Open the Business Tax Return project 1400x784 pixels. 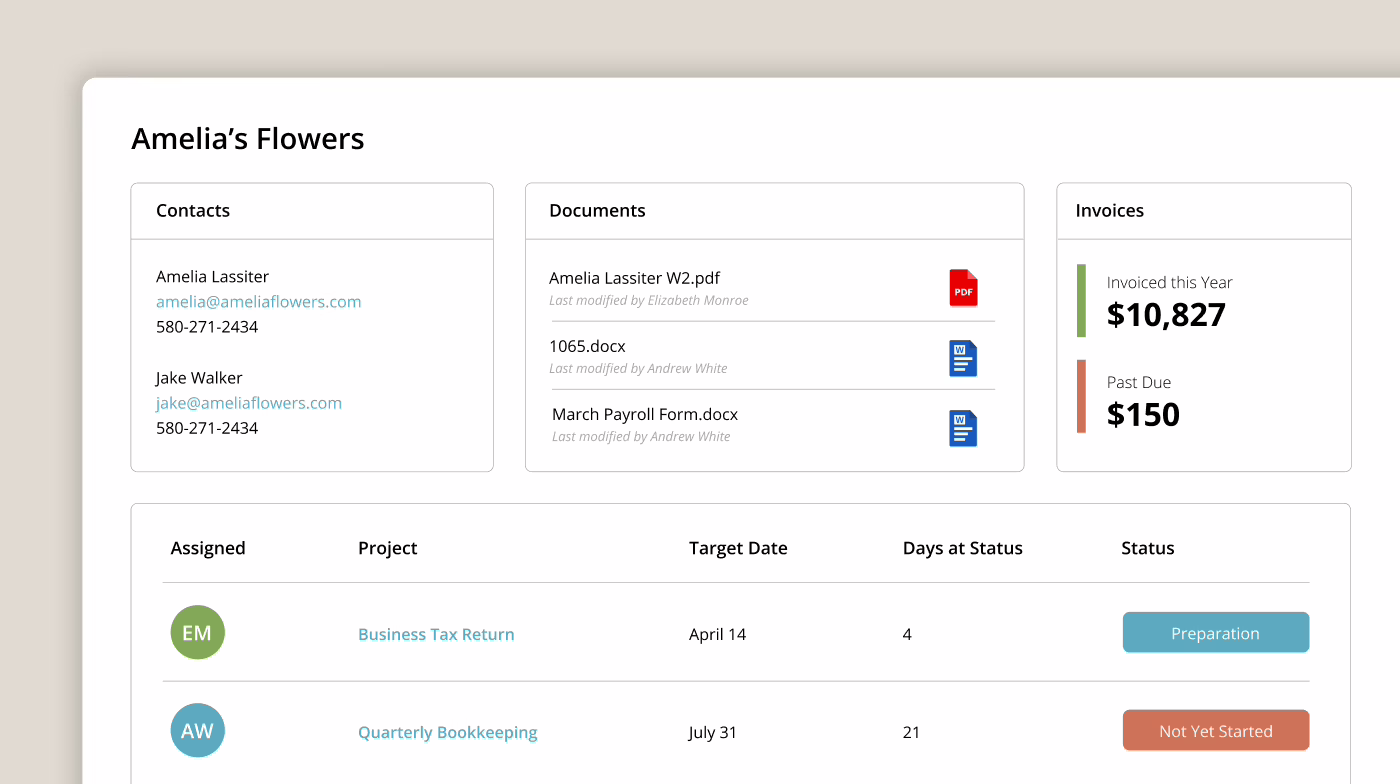[x=436, y=634]
